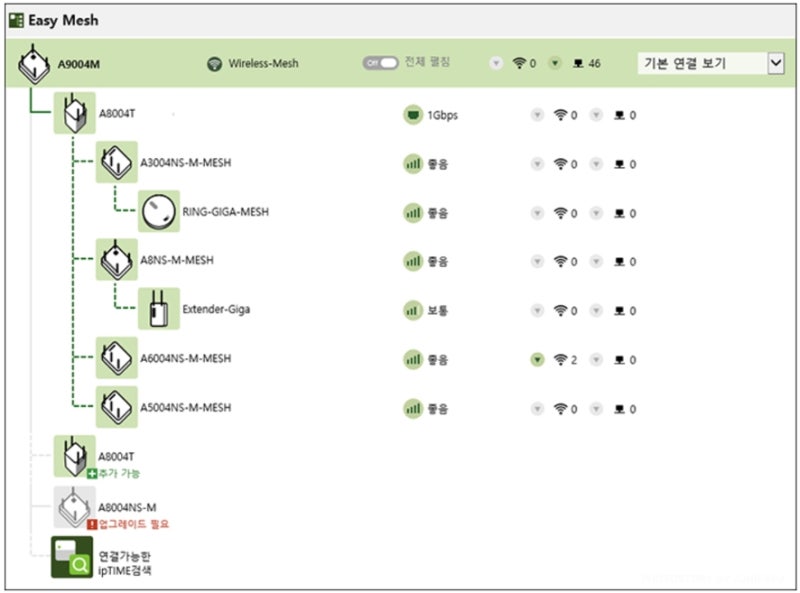
Task: Select the A5004NS-M-MESH device icon
Action: [117, 407]
